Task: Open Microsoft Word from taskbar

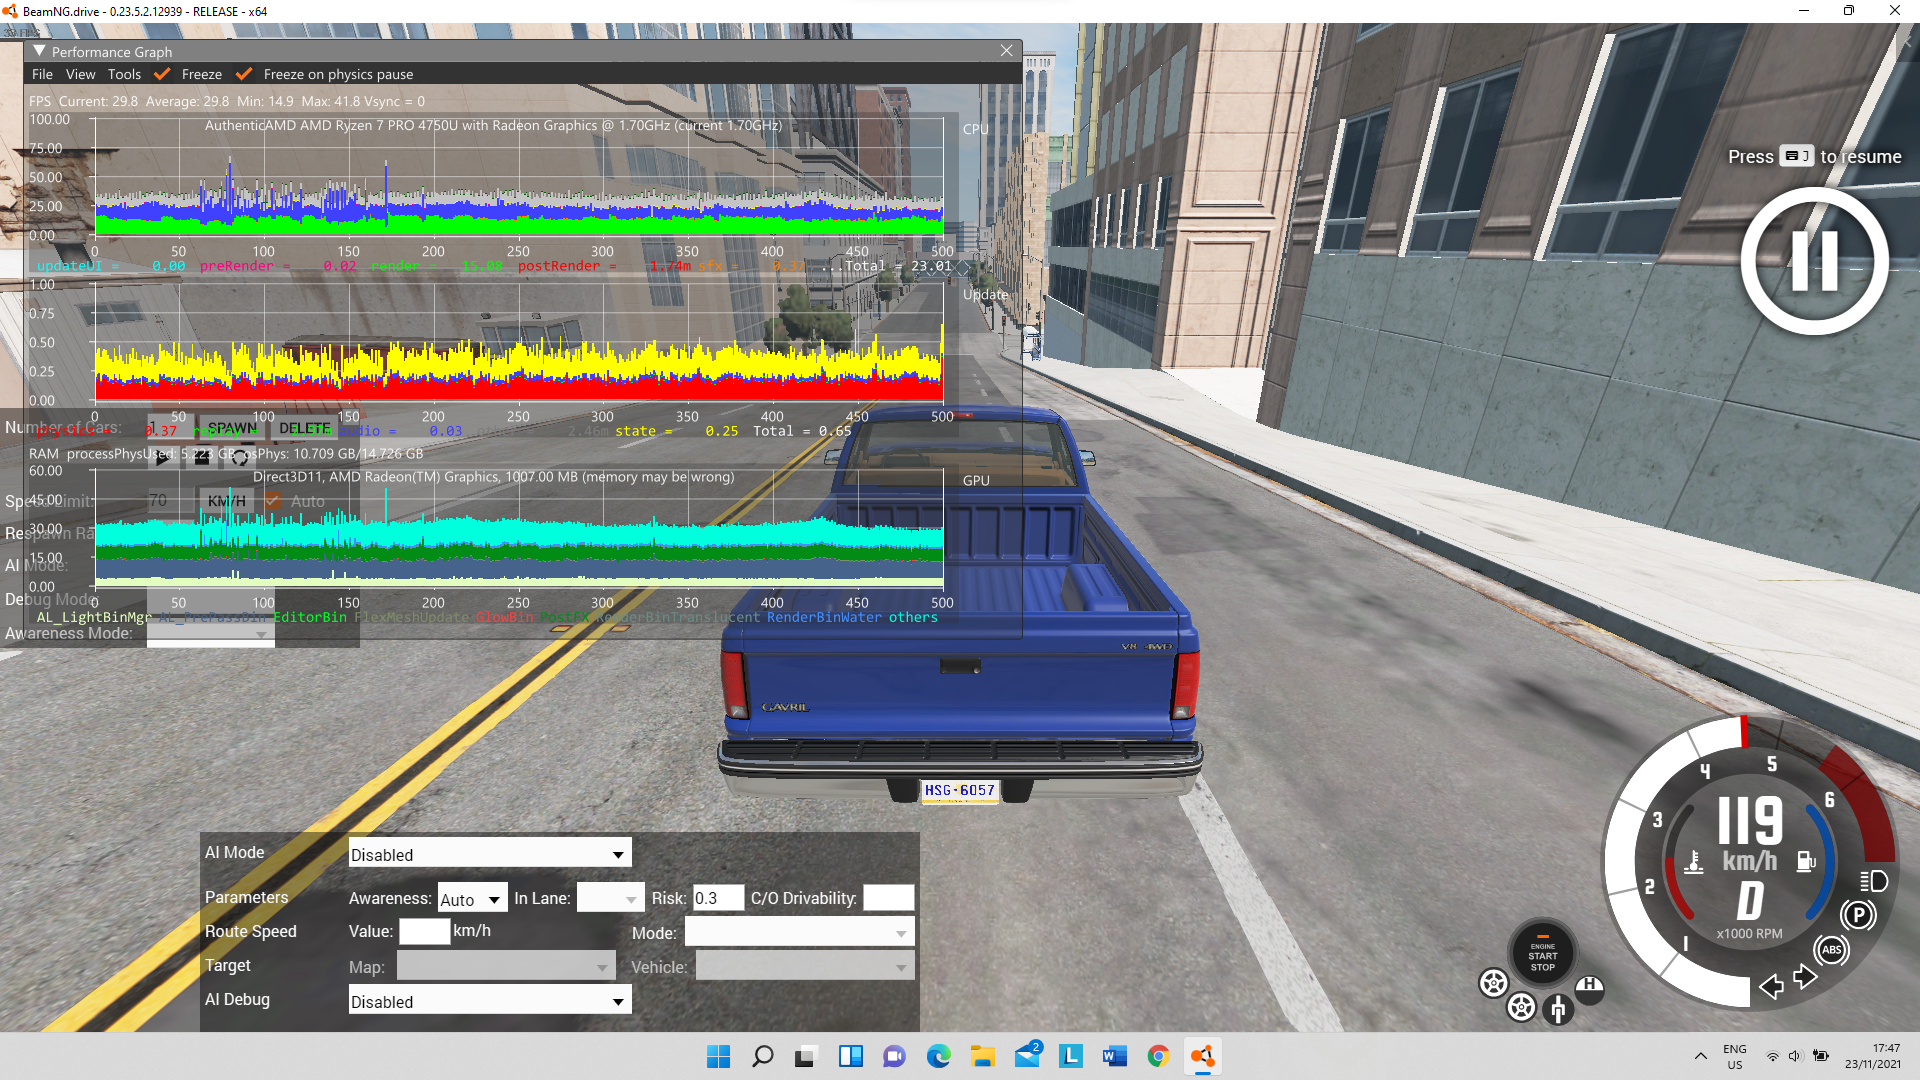Action: point(1114,1056)
